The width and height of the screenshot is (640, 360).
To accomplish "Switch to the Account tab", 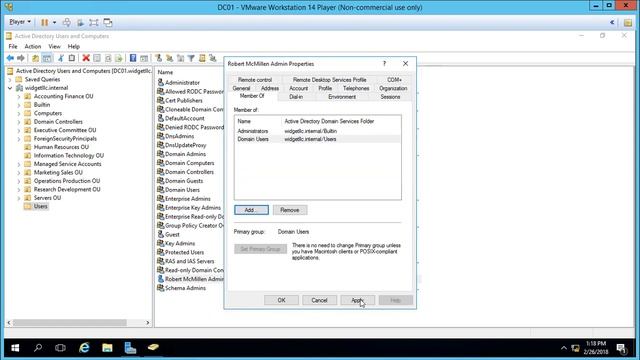I will 298,88.
